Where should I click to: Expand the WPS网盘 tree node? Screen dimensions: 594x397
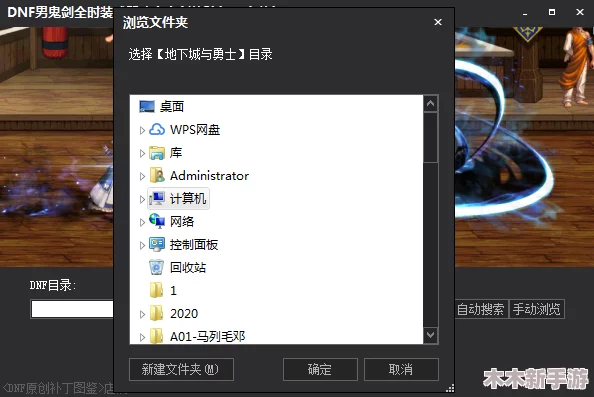click(x=142, y=130)
